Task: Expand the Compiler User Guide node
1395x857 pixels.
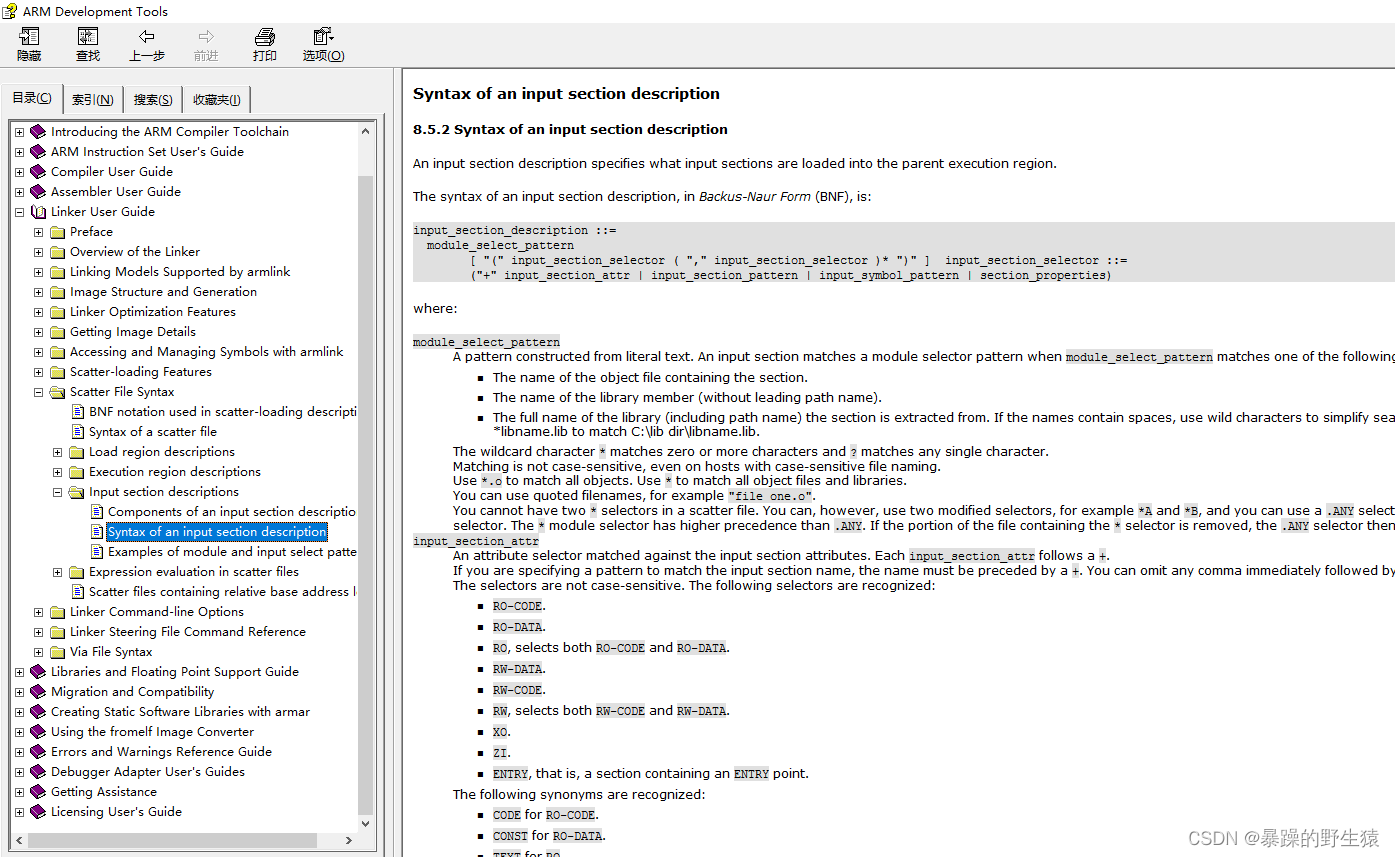Action: click(19, 171)
